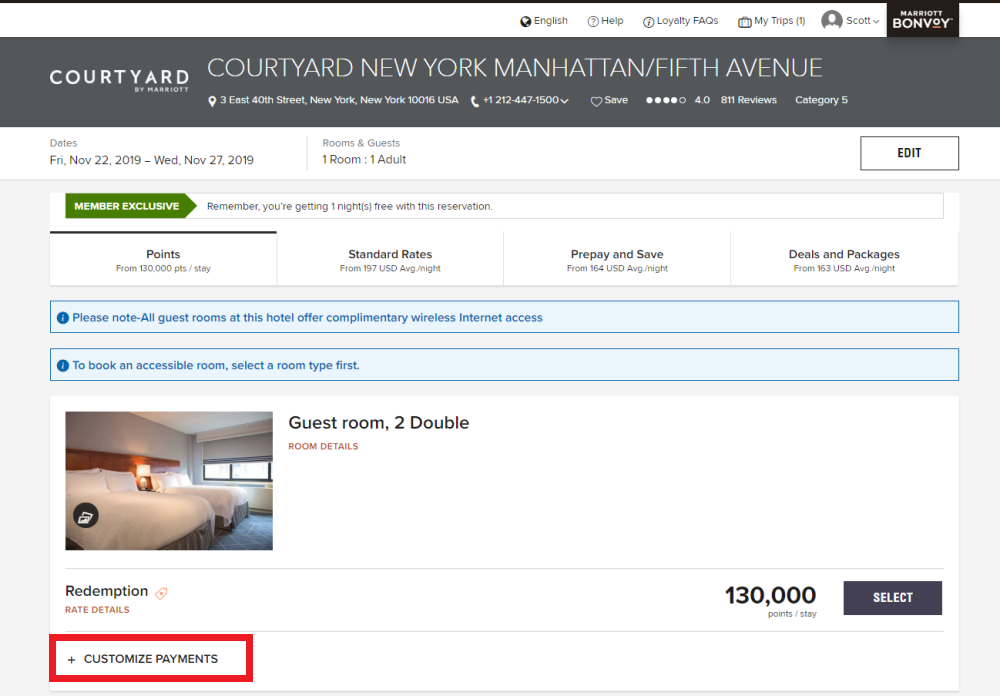This screenshot has height=696, width=1000.
Task: Click the Save hotel link
Action: [x=616, y=100]
